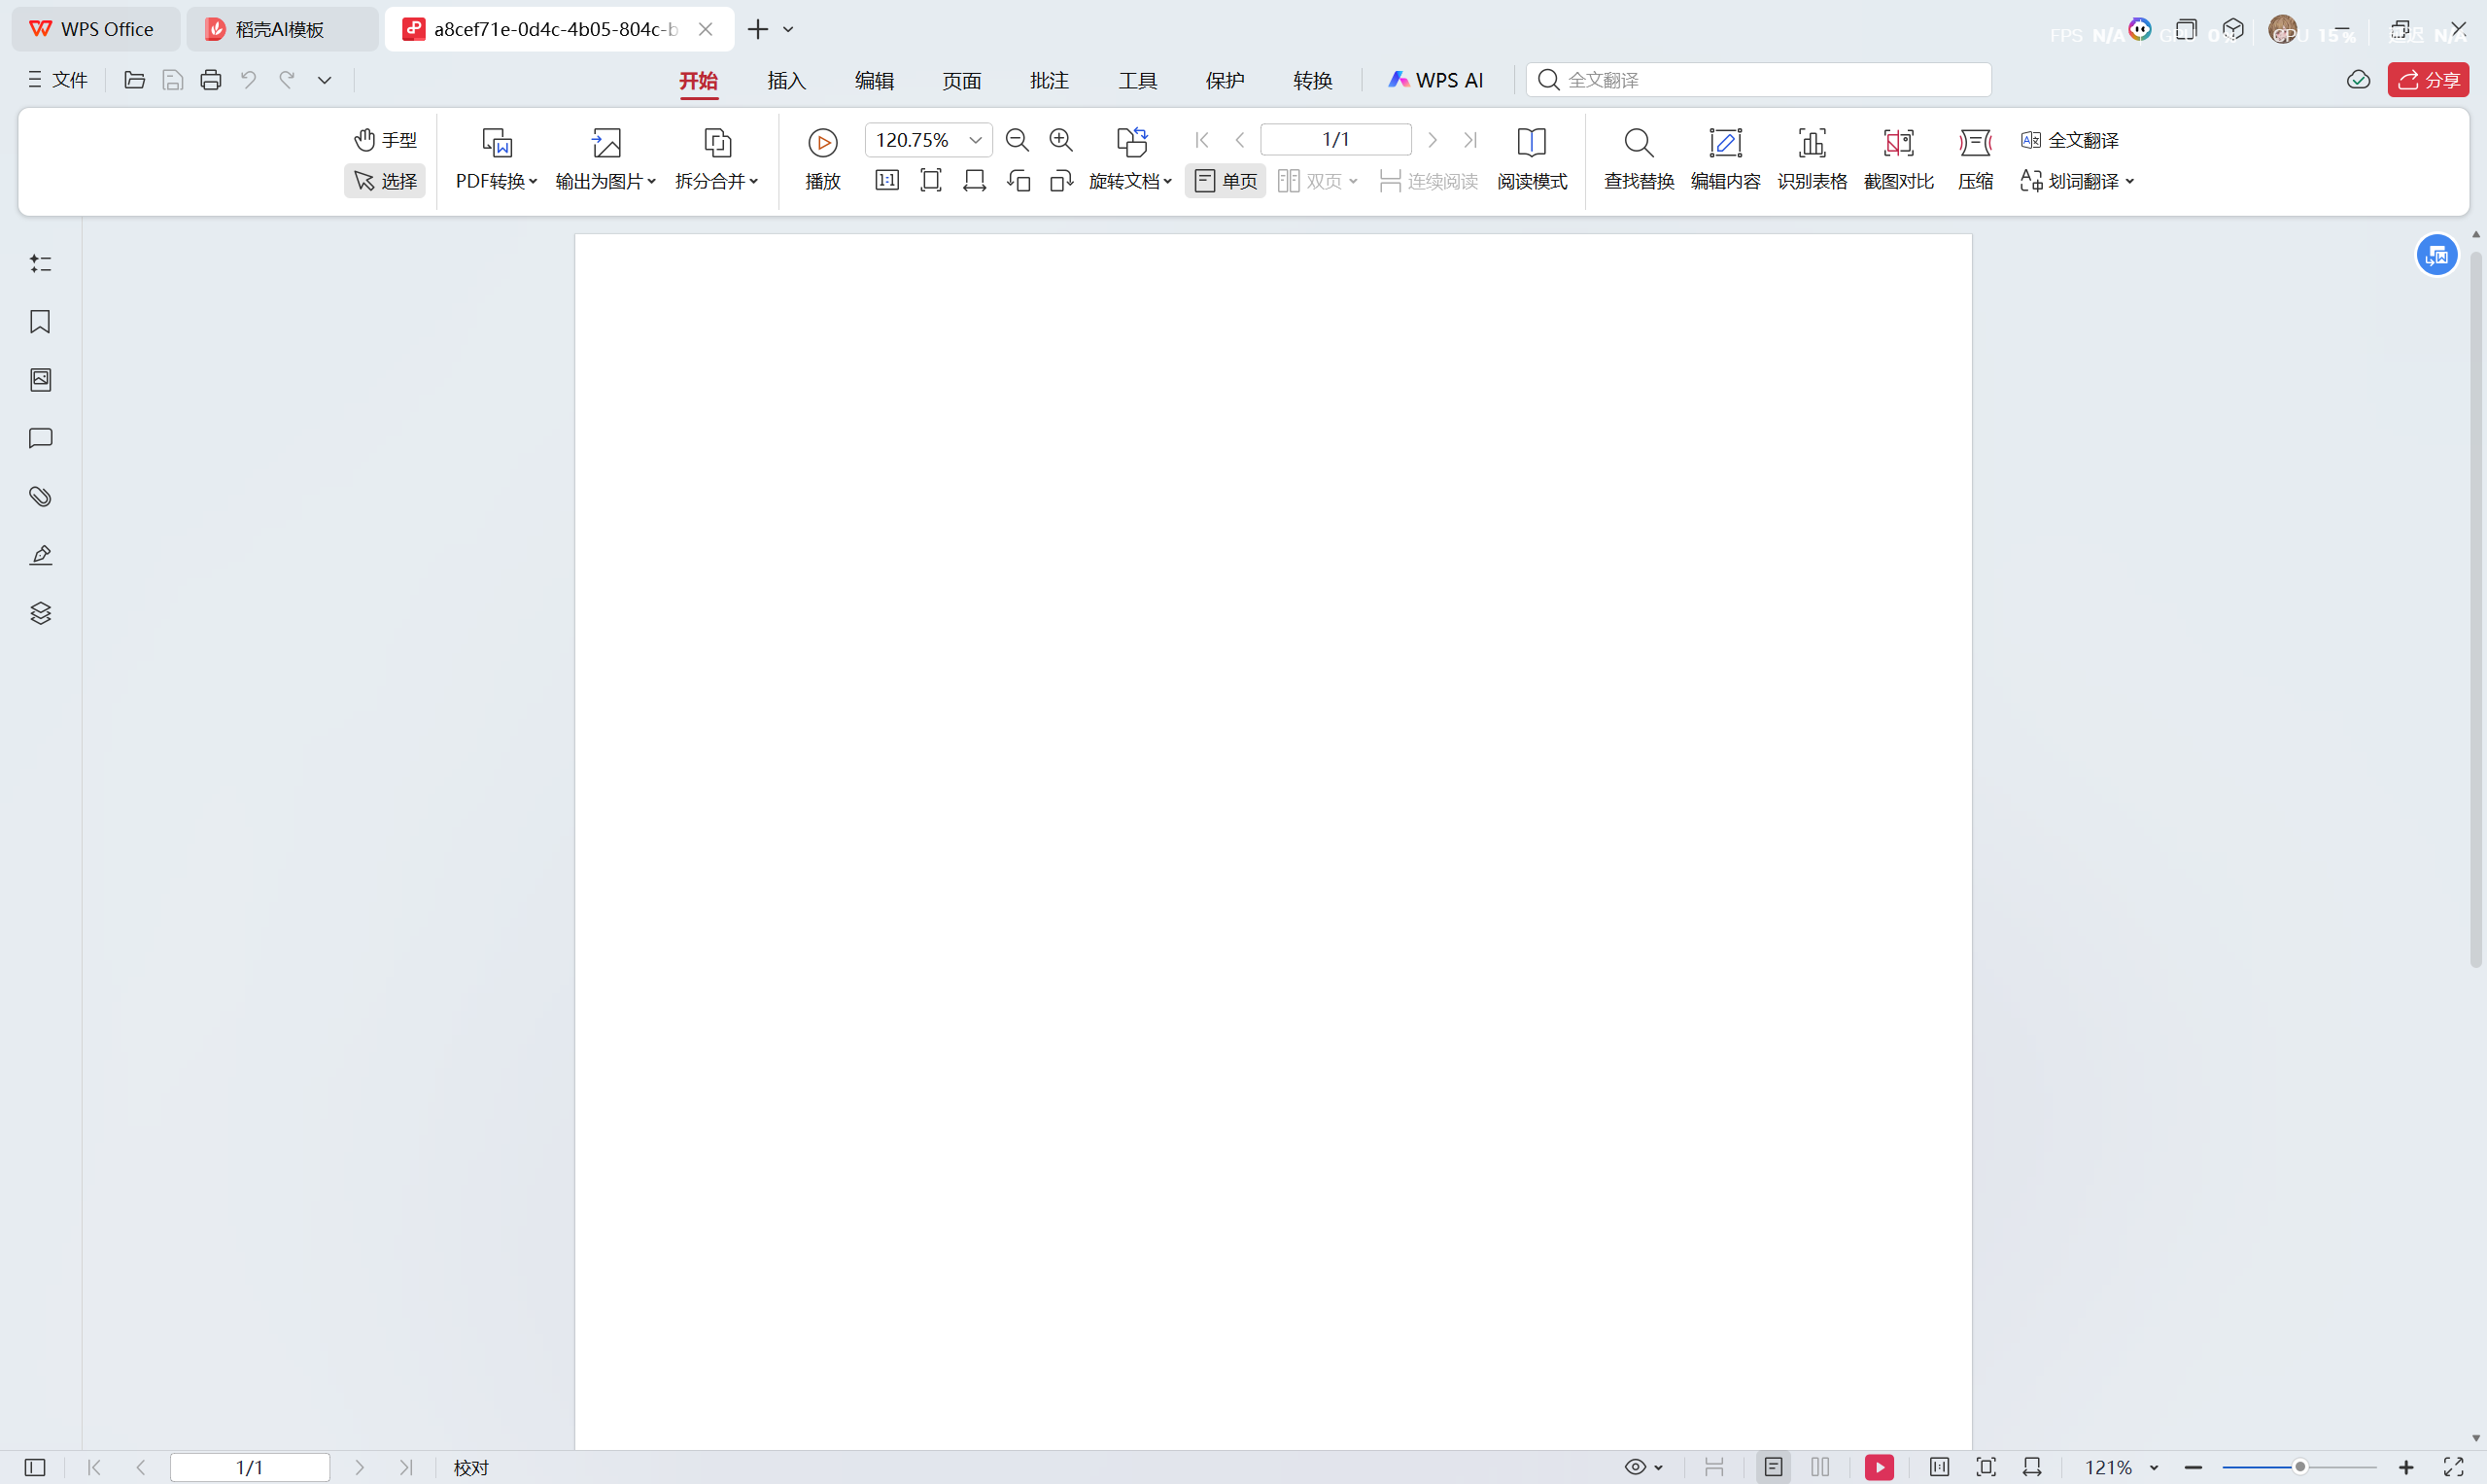Open the PDF Convert dropdown
Viewport: 2487px width, 1484px height.
pos(496,181)
